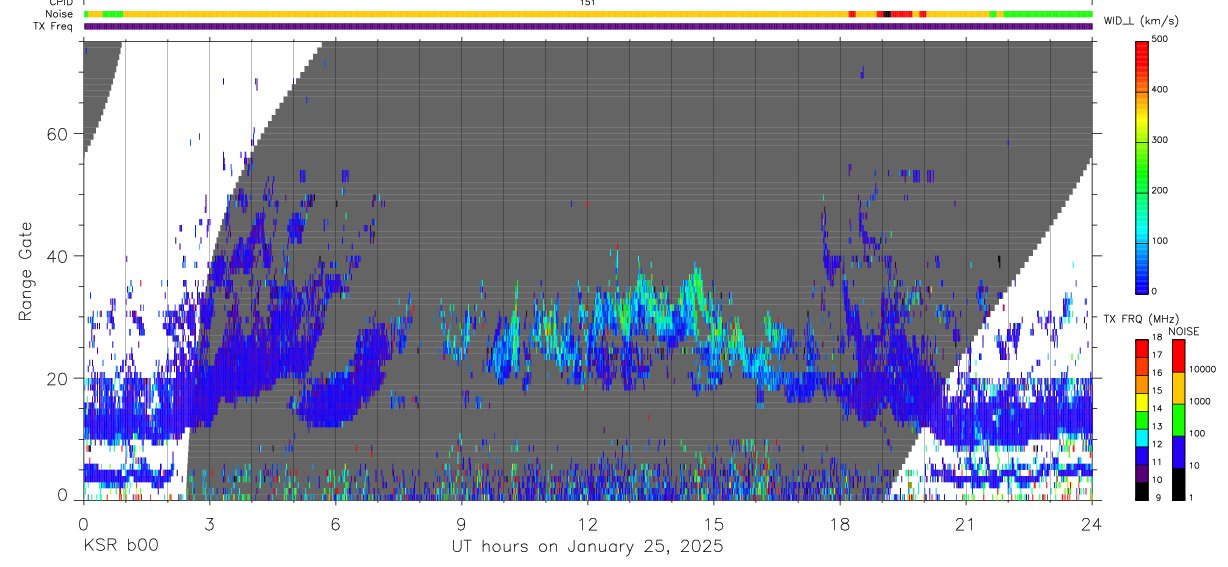Viewport: 1228px width, 567px height.
Task: Click the orange swatch in NOISE legend
Action: click(x=1178, y=388)
